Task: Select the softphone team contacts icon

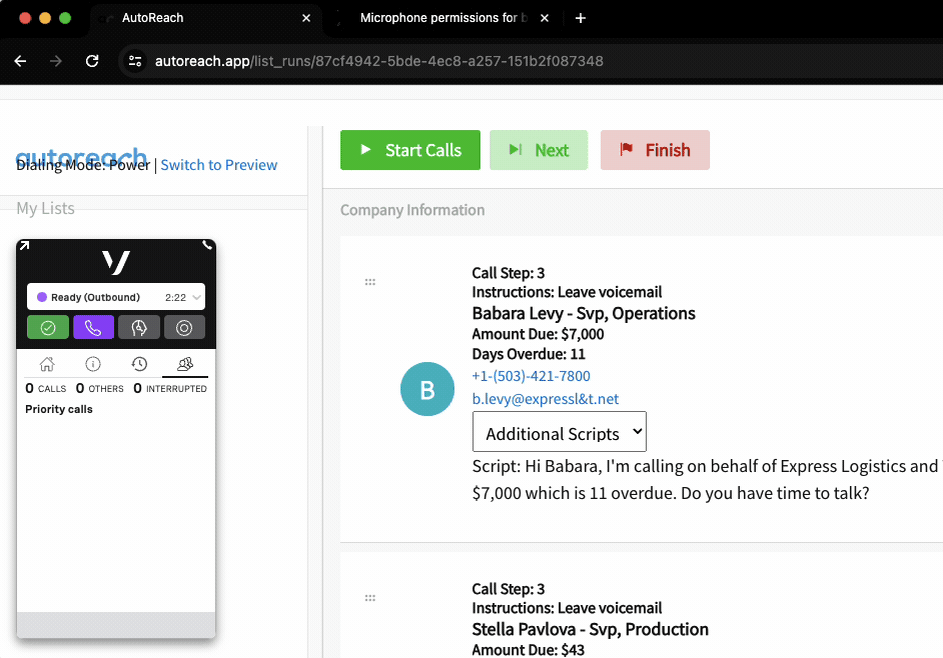Action: click(185, 364)
